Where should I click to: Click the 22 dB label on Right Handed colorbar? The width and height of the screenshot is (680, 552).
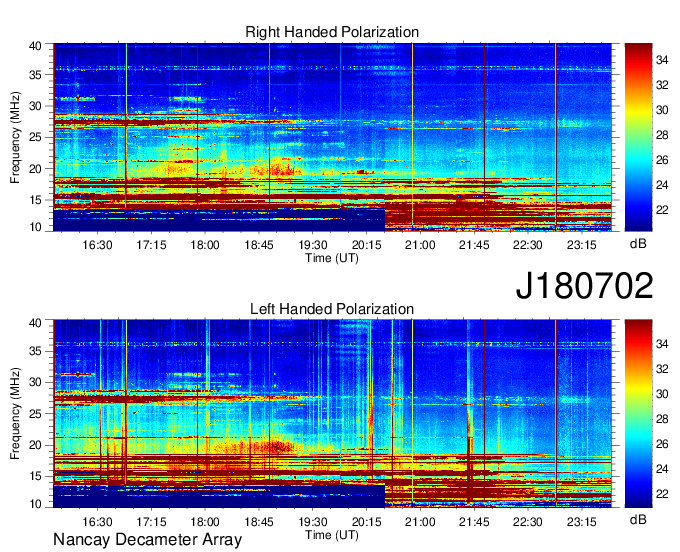coord(662,210)
